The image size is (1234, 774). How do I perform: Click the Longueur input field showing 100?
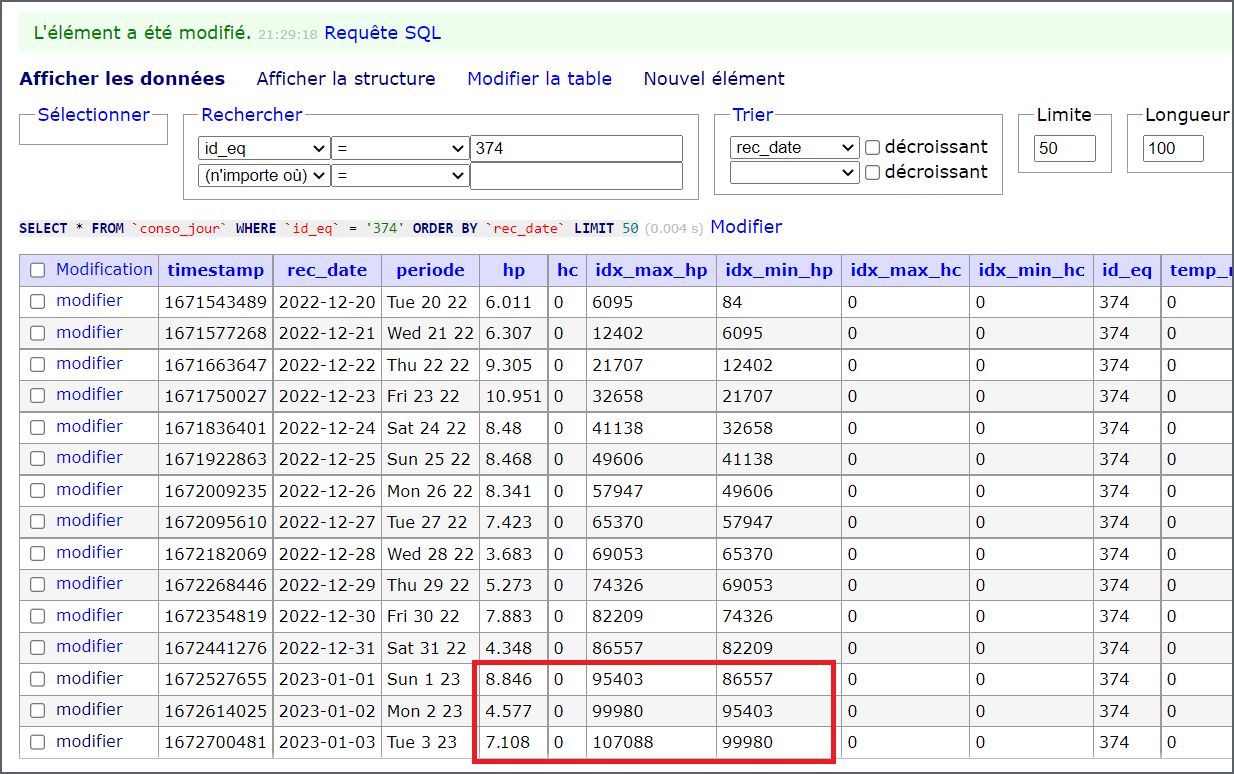tap(1173, 148)
